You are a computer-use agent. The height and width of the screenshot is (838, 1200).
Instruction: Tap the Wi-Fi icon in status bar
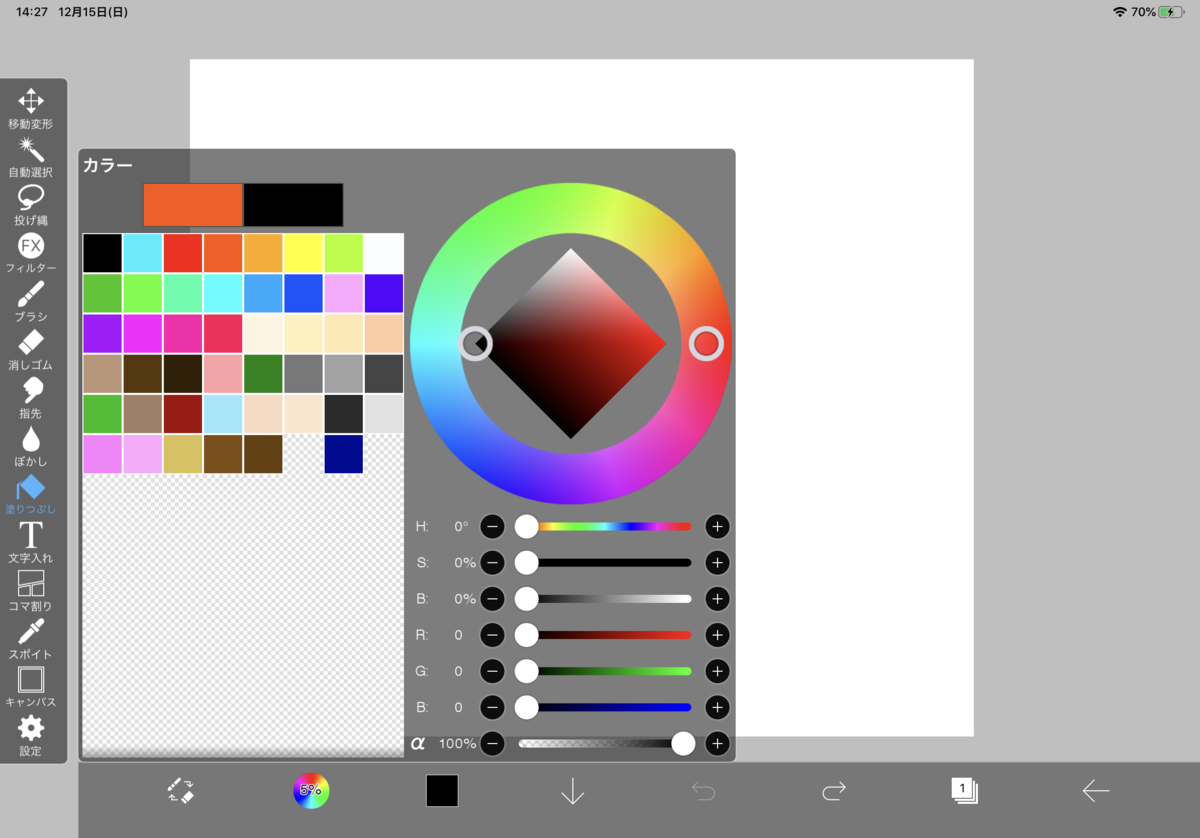point(1119,12)
